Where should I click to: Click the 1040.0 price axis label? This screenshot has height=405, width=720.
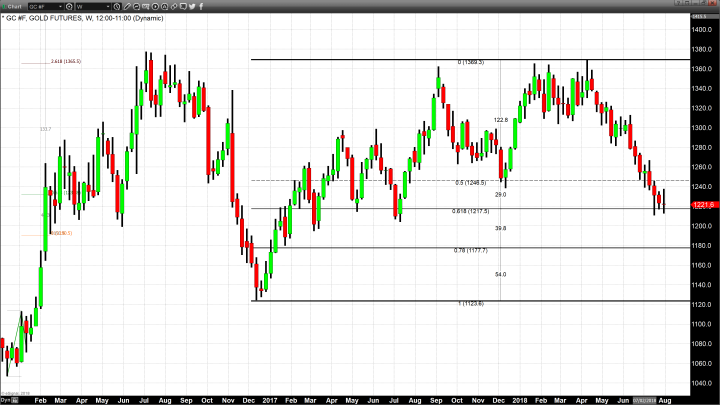point(702,383)
